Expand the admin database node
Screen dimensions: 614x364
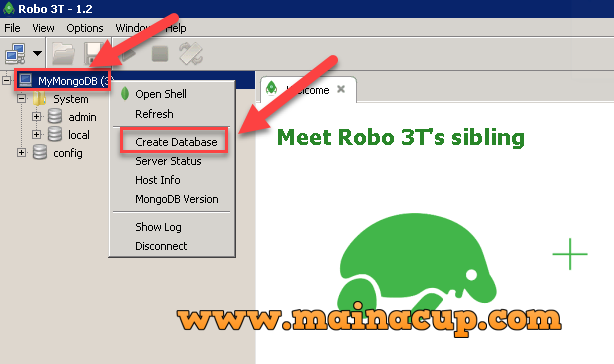36,116
